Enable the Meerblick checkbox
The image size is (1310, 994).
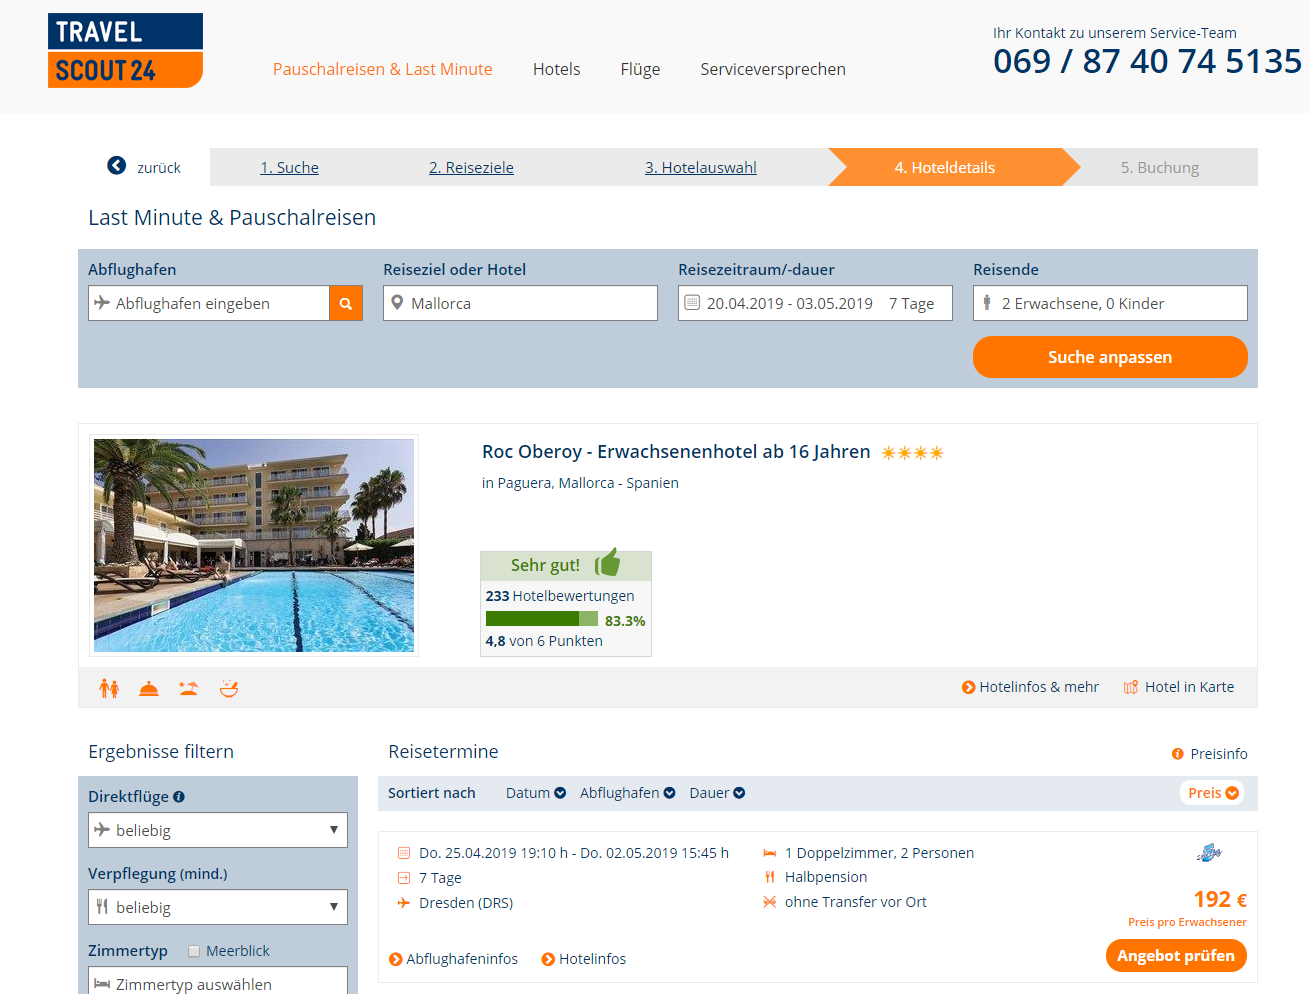[194, 951]
